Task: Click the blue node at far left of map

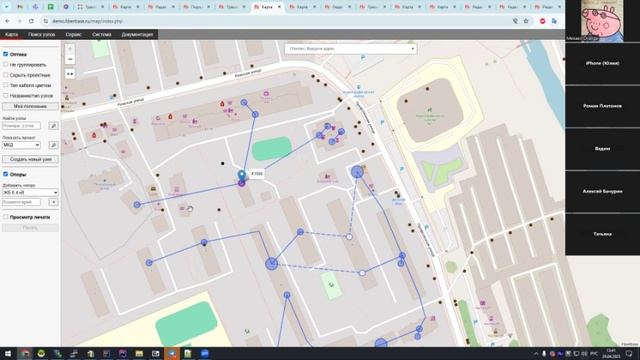Action: click(x=137, y=204)
